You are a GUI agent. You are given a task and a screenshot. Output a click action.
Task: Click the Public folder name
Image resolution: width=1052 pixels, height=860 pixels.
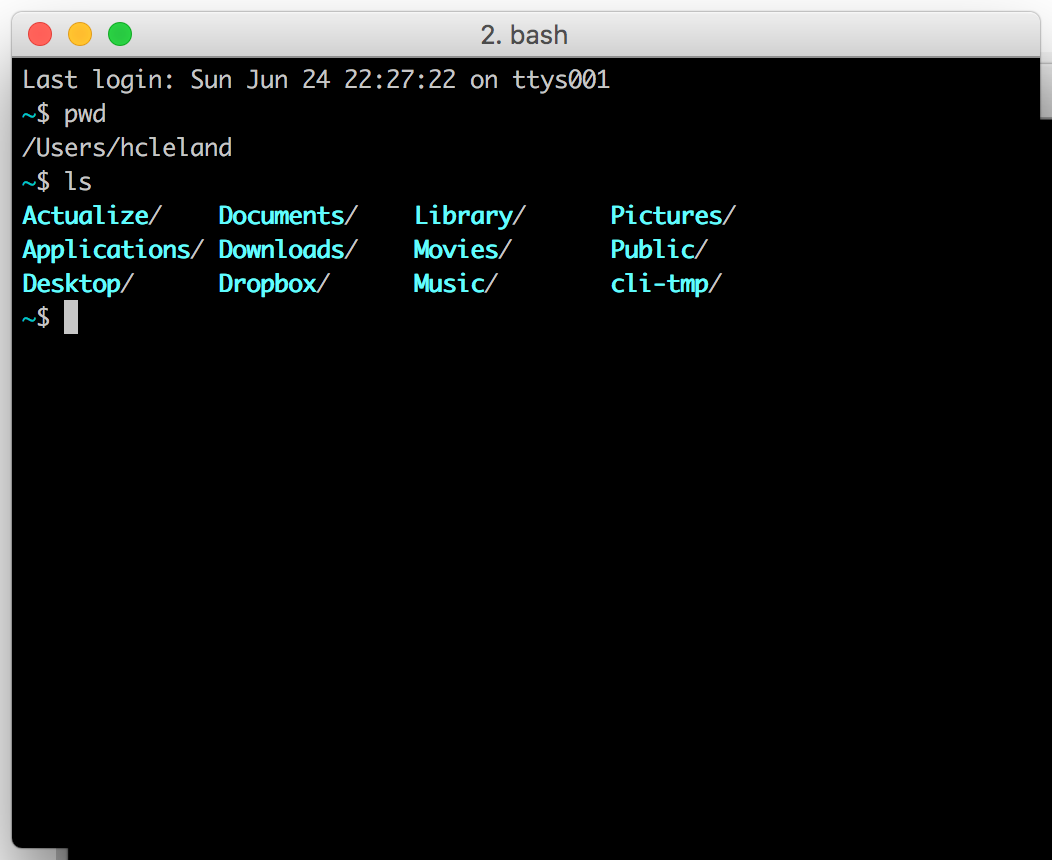[x=653, y=249]
